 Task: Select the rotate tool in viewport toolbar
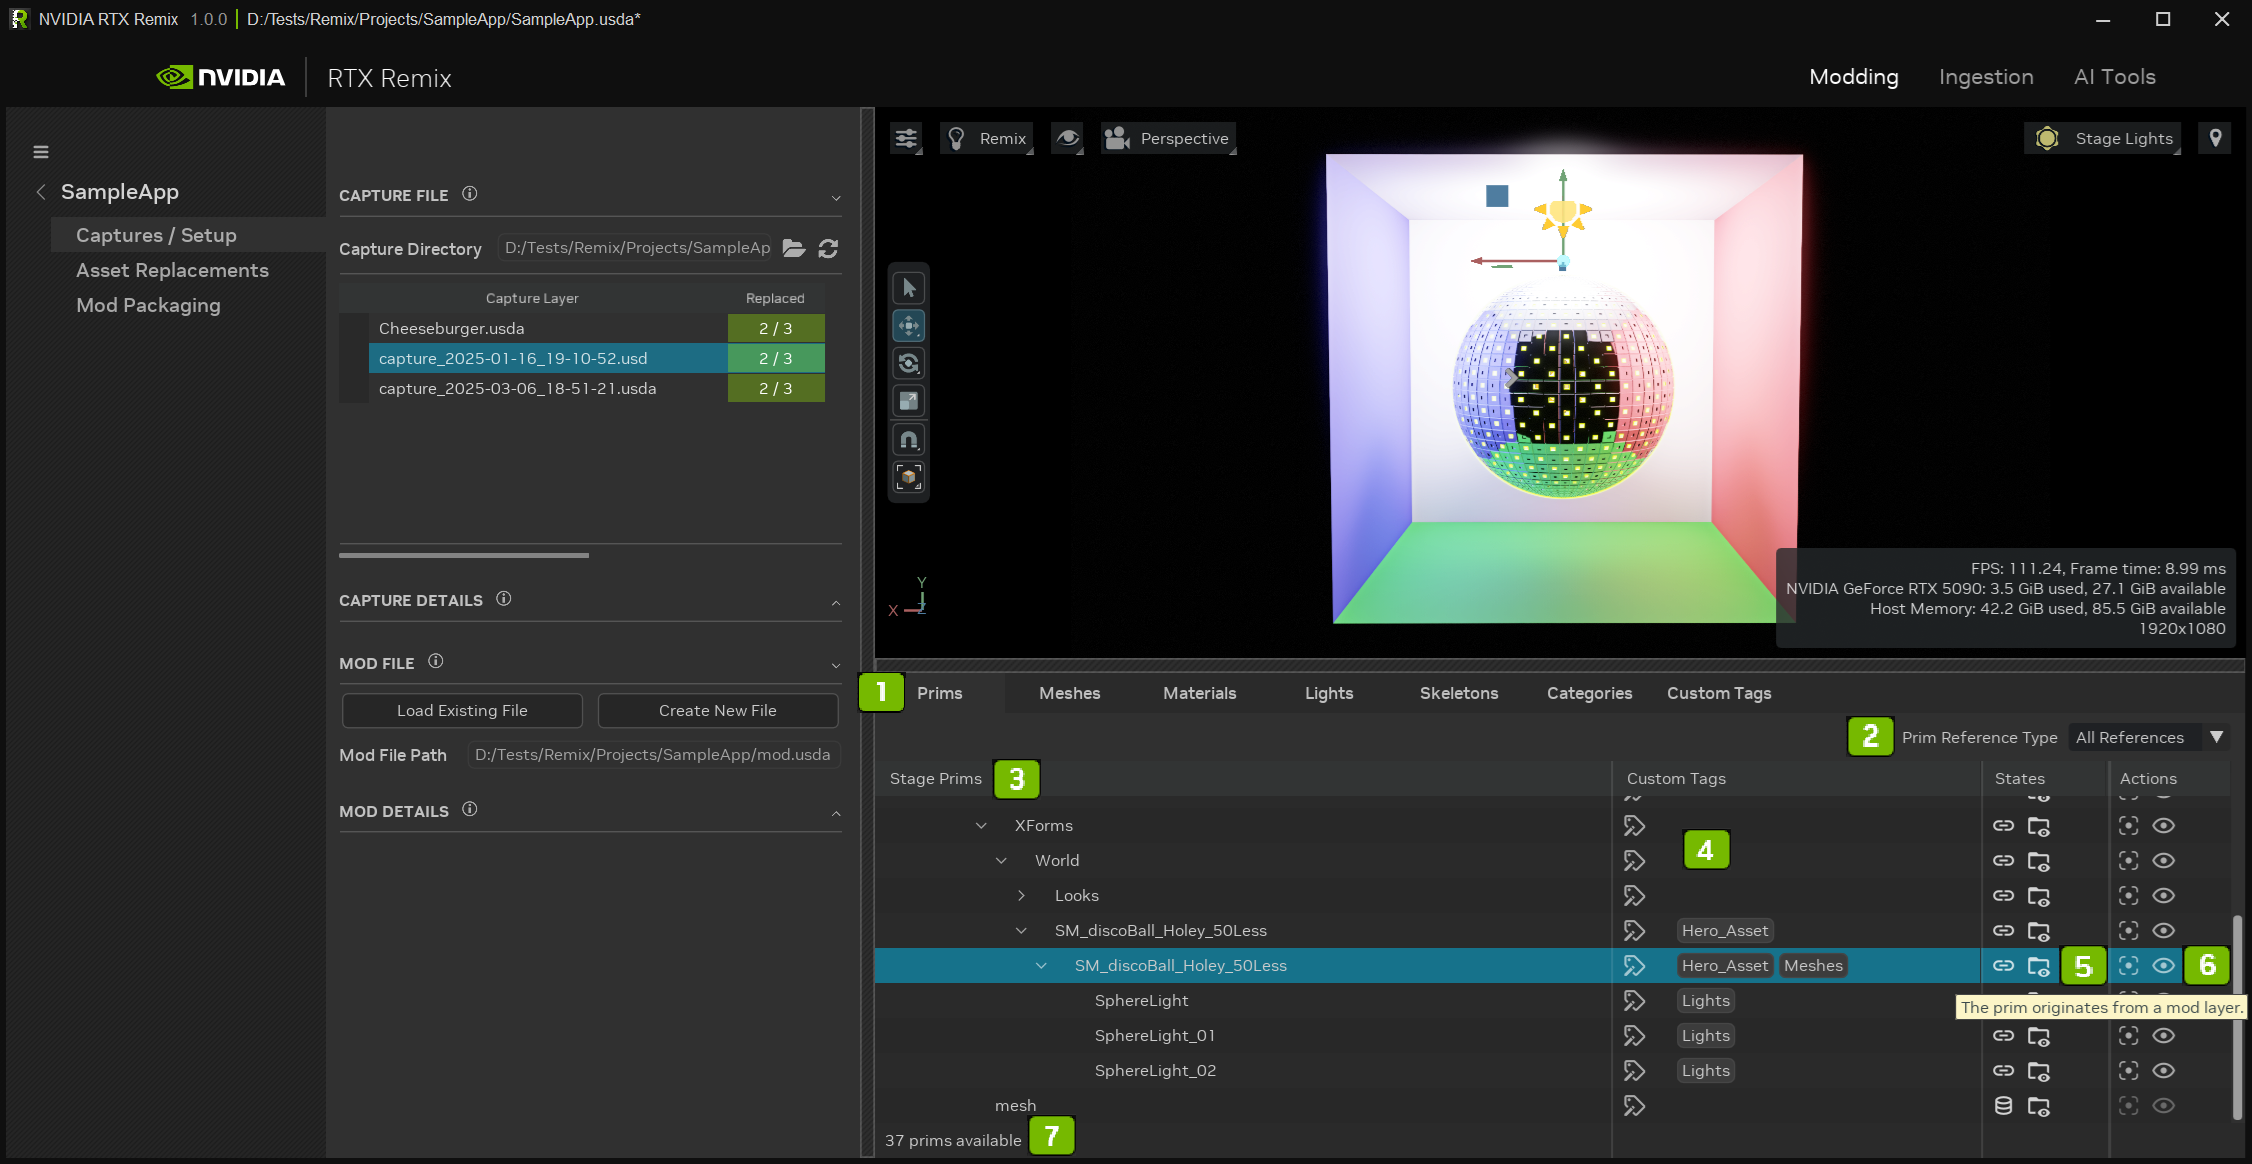(x=908, y=364)
